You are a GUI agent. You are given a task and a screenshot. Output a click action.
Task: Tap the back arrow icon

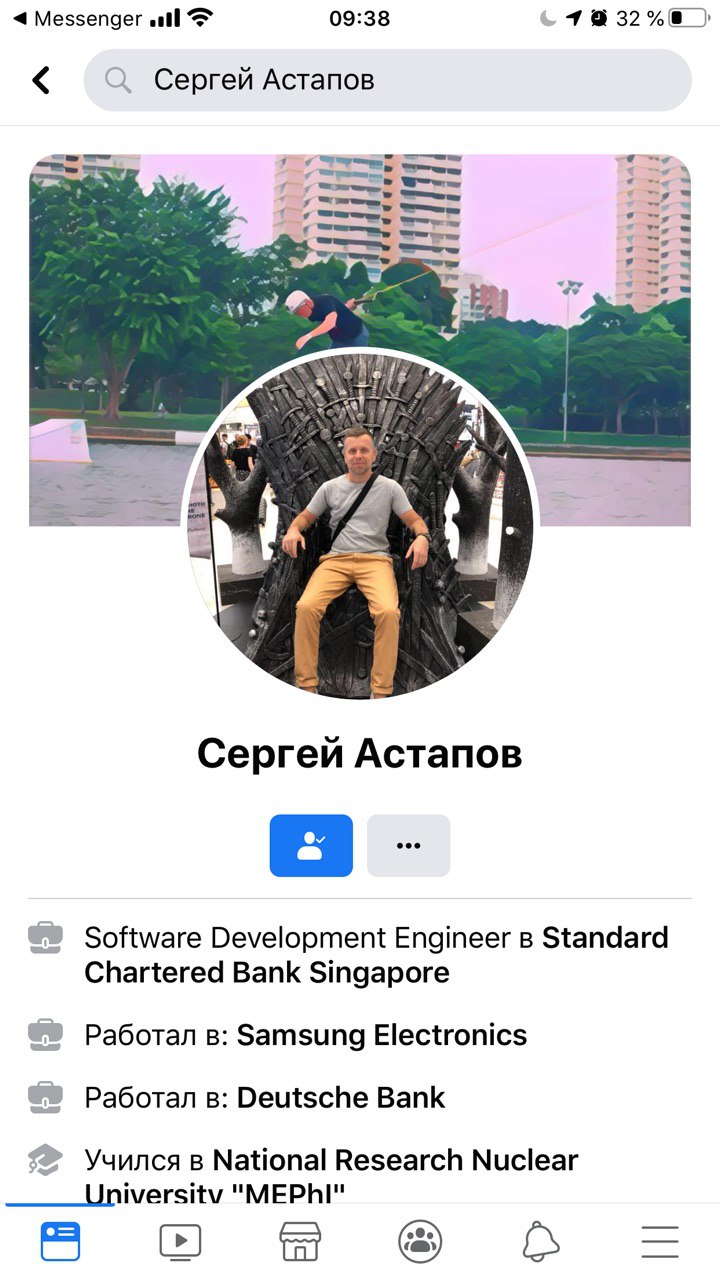[41, 80]
